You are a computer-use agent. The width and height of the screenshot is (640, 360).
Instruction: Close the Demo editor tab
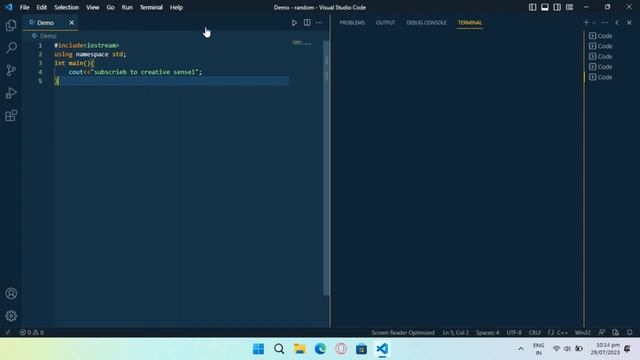[x=71, y=22]
